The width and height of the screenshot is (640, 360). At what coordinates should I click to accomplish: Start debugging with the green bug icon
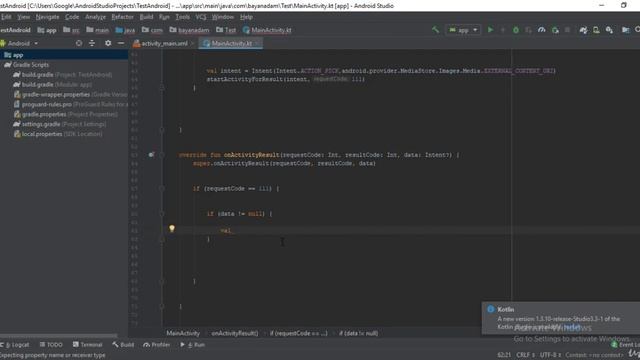click(516, 30)
